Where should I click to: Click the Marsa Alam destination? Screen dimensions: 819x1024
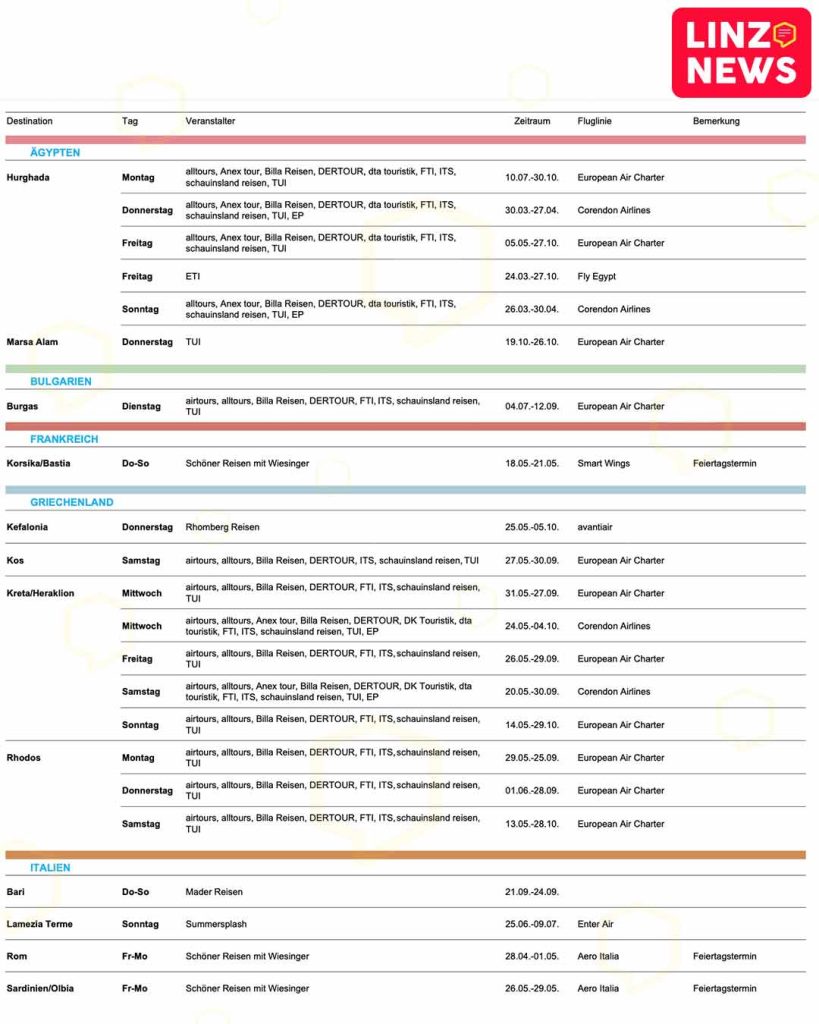click(32, 342)
